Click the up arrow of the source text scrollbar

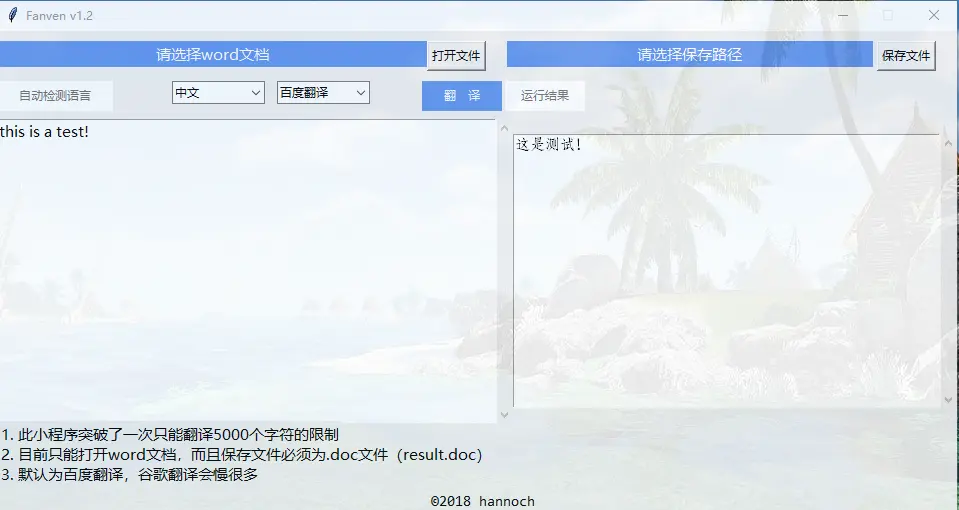pos(504,128)
